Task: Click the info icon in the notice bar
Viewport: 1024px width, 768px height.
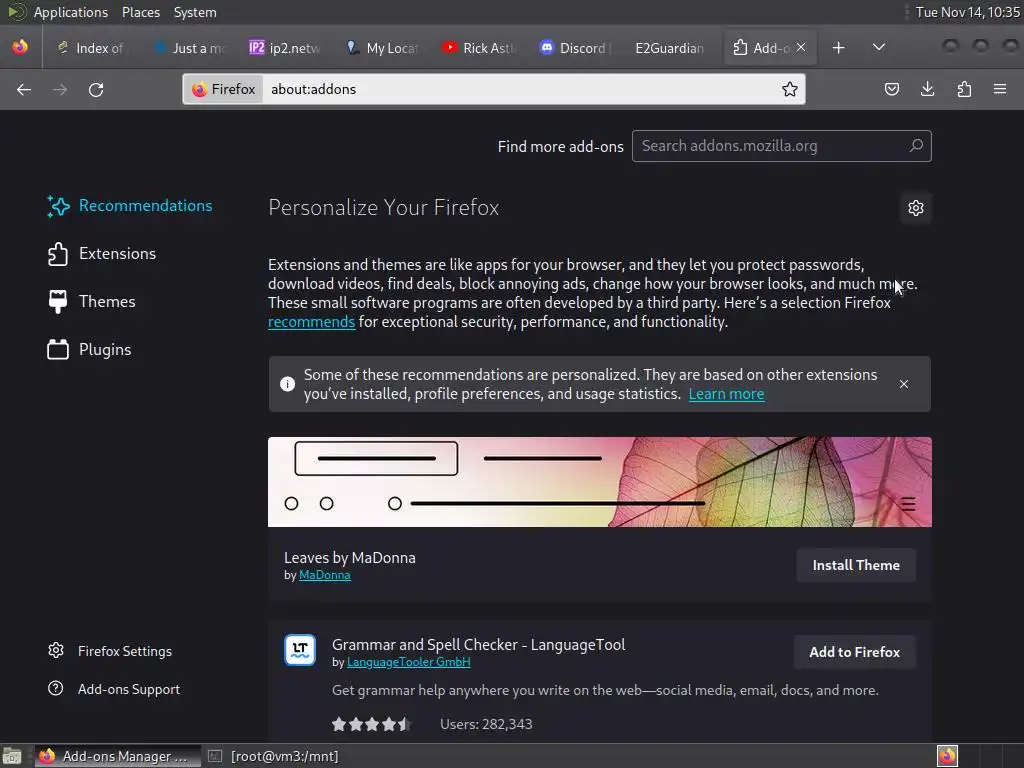Action: [x=287, y=384]
